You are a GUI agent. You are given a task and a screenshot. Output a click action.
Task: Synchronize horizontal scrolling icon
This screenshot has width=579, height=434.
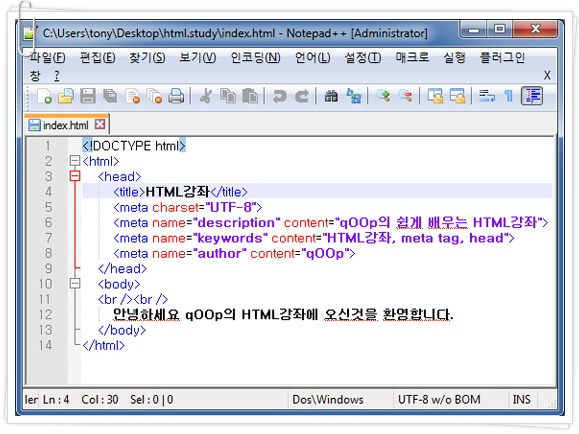click(x=458, y=96)
